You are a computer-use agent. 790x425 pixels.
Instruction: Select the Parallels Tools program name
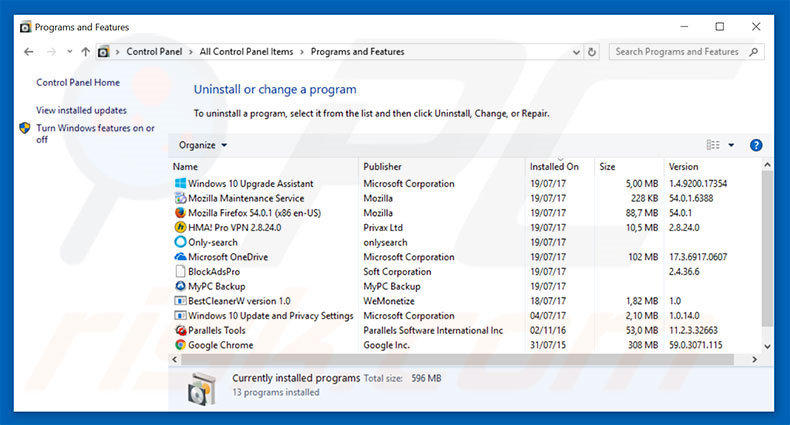(217, 330)
